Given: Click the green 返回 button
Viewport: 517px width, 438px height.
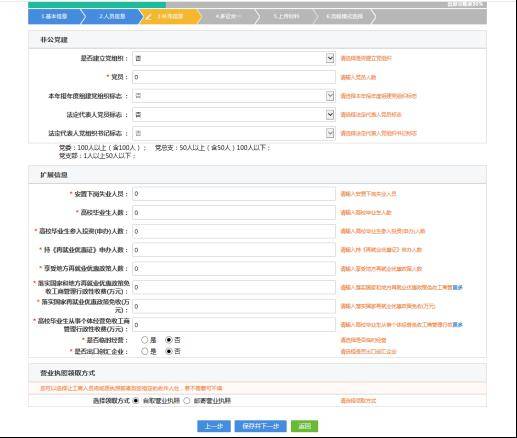Looking at the screenshot, I should (x=304, y=426).
